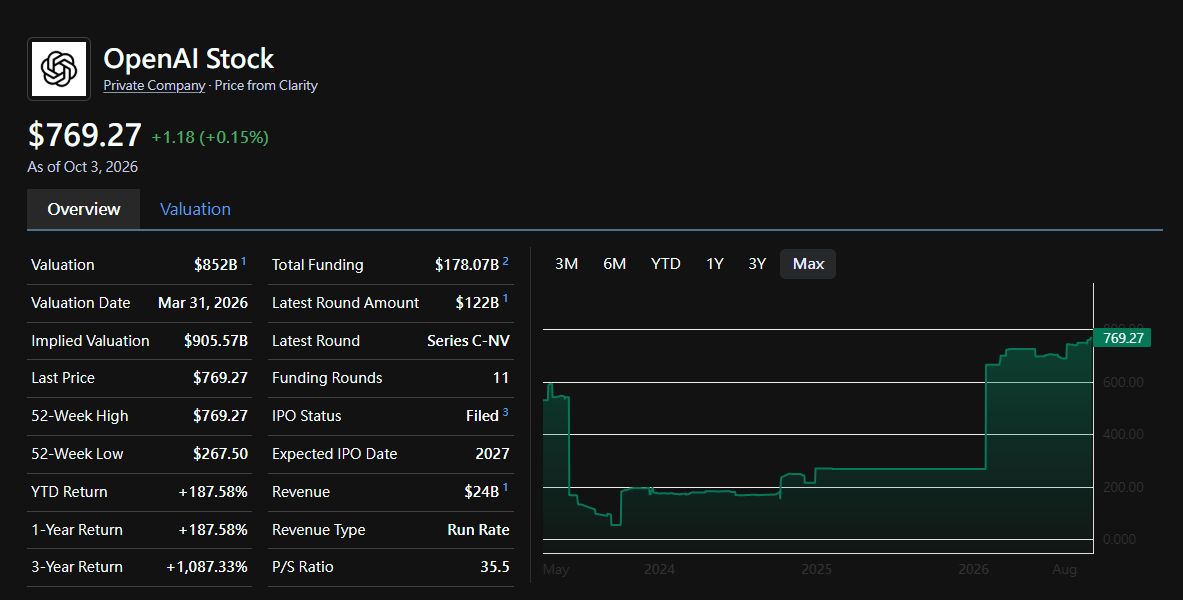Click the Expected IPO Date value 2027

[x=493, y=454]
